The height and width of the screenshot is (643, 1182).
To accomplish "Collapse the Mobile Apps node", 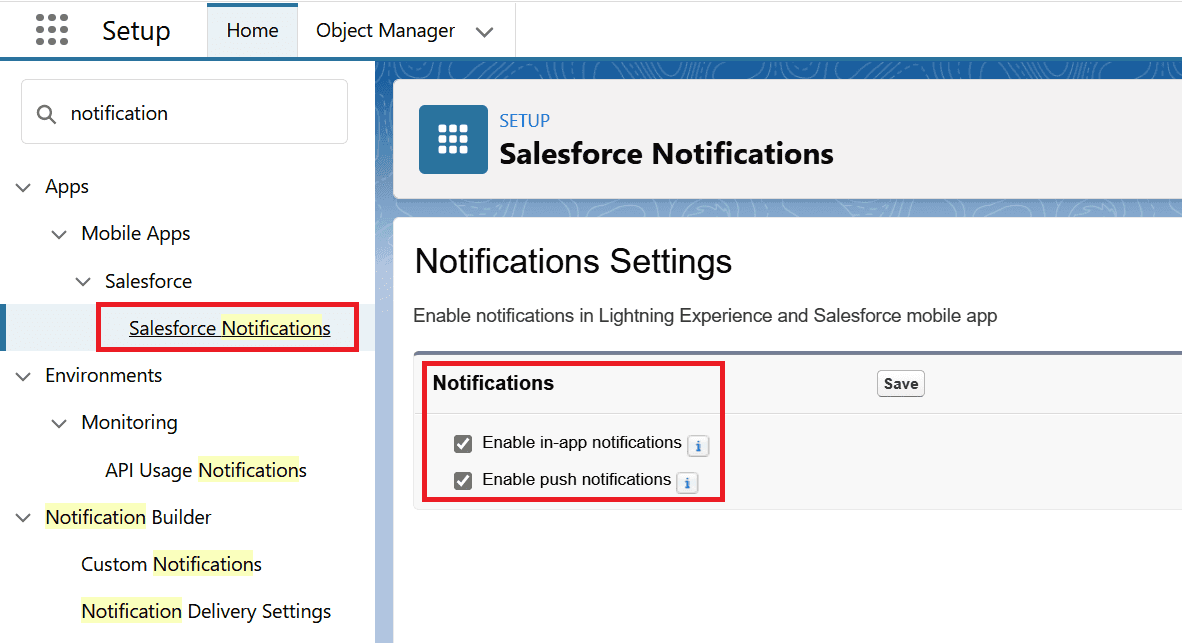I will tap(59, 234).
